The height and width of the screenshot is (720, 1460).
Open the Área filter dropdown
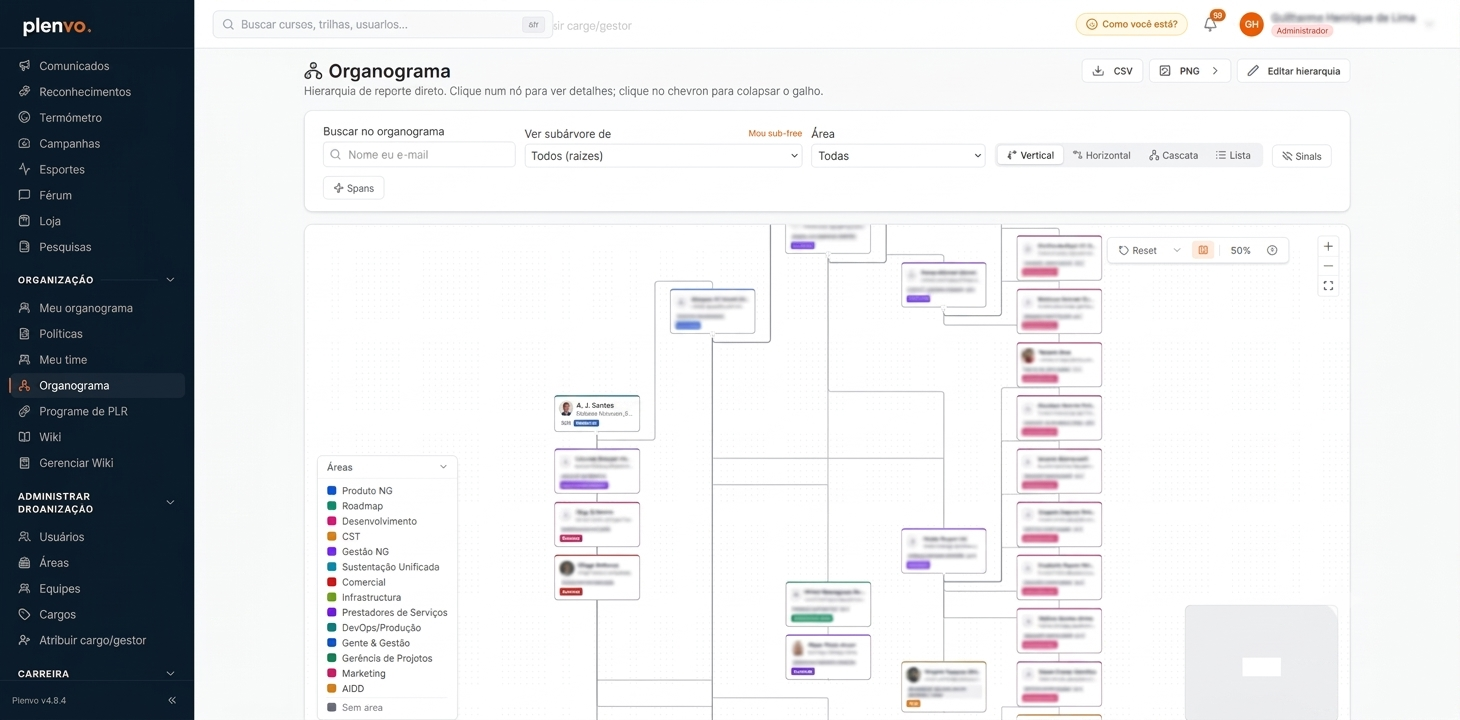898,156
